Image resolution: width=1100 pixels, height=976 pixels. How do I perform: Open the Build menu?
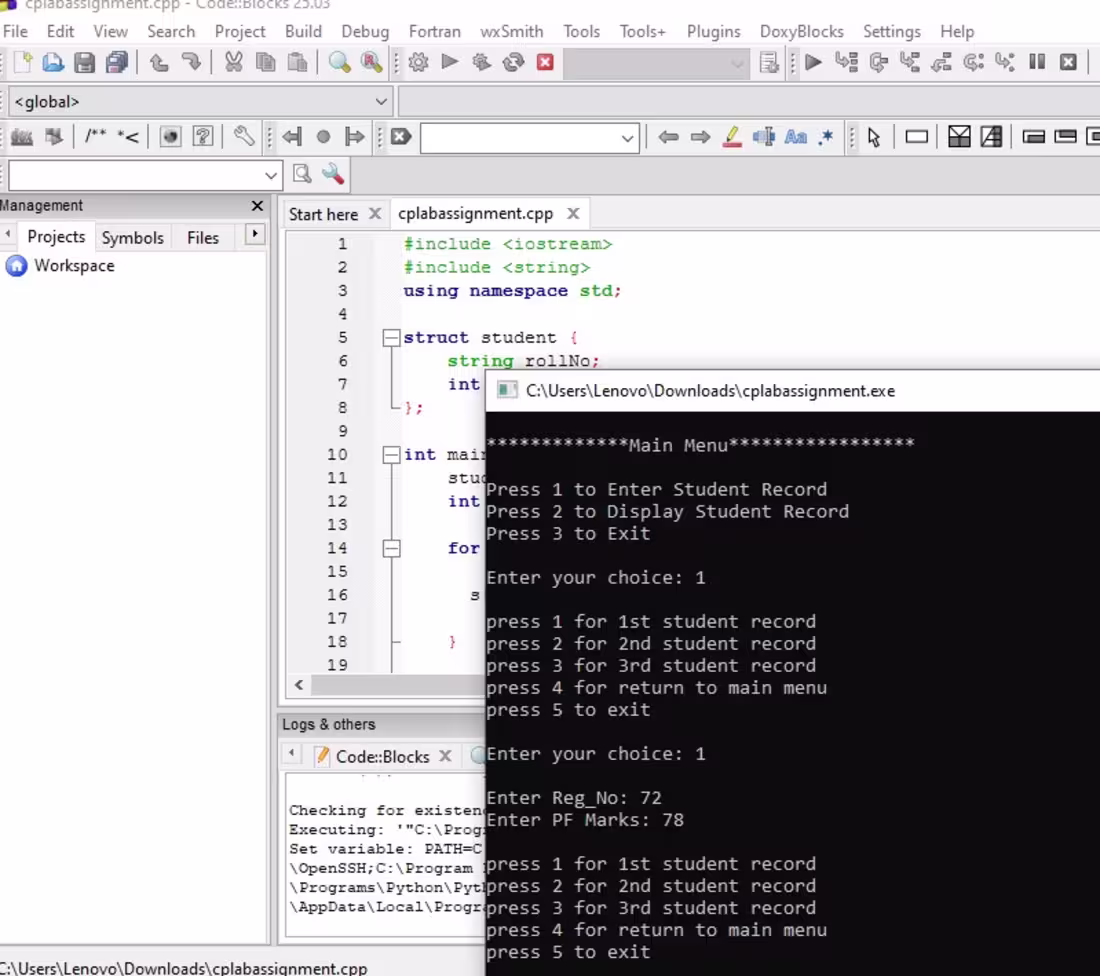(x=303, y=32)
